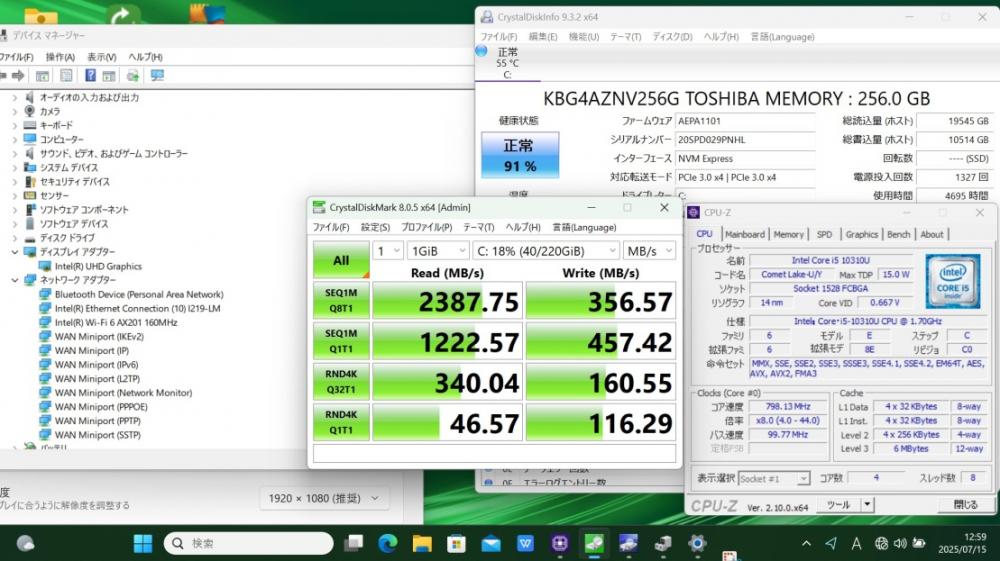Switch to CPU-Z Graphics tab

pos(862,235)
